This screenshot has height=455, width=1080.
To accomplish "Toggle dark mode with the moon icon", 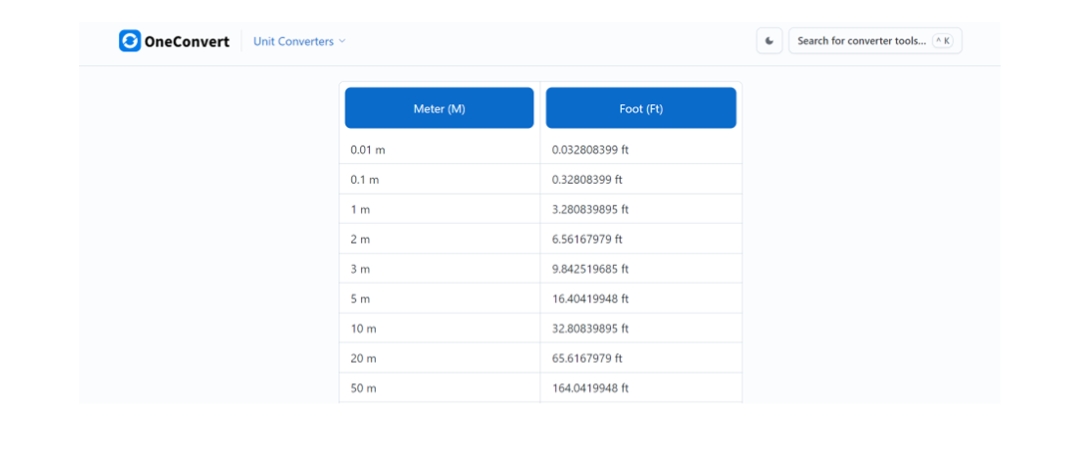I will (x=769, y=41).
